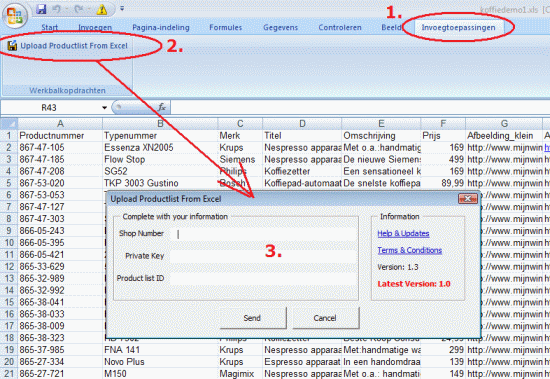The image size is (550, 379).
Task: Click the Omschrijving header cell
Action: [x=381, y=135]
